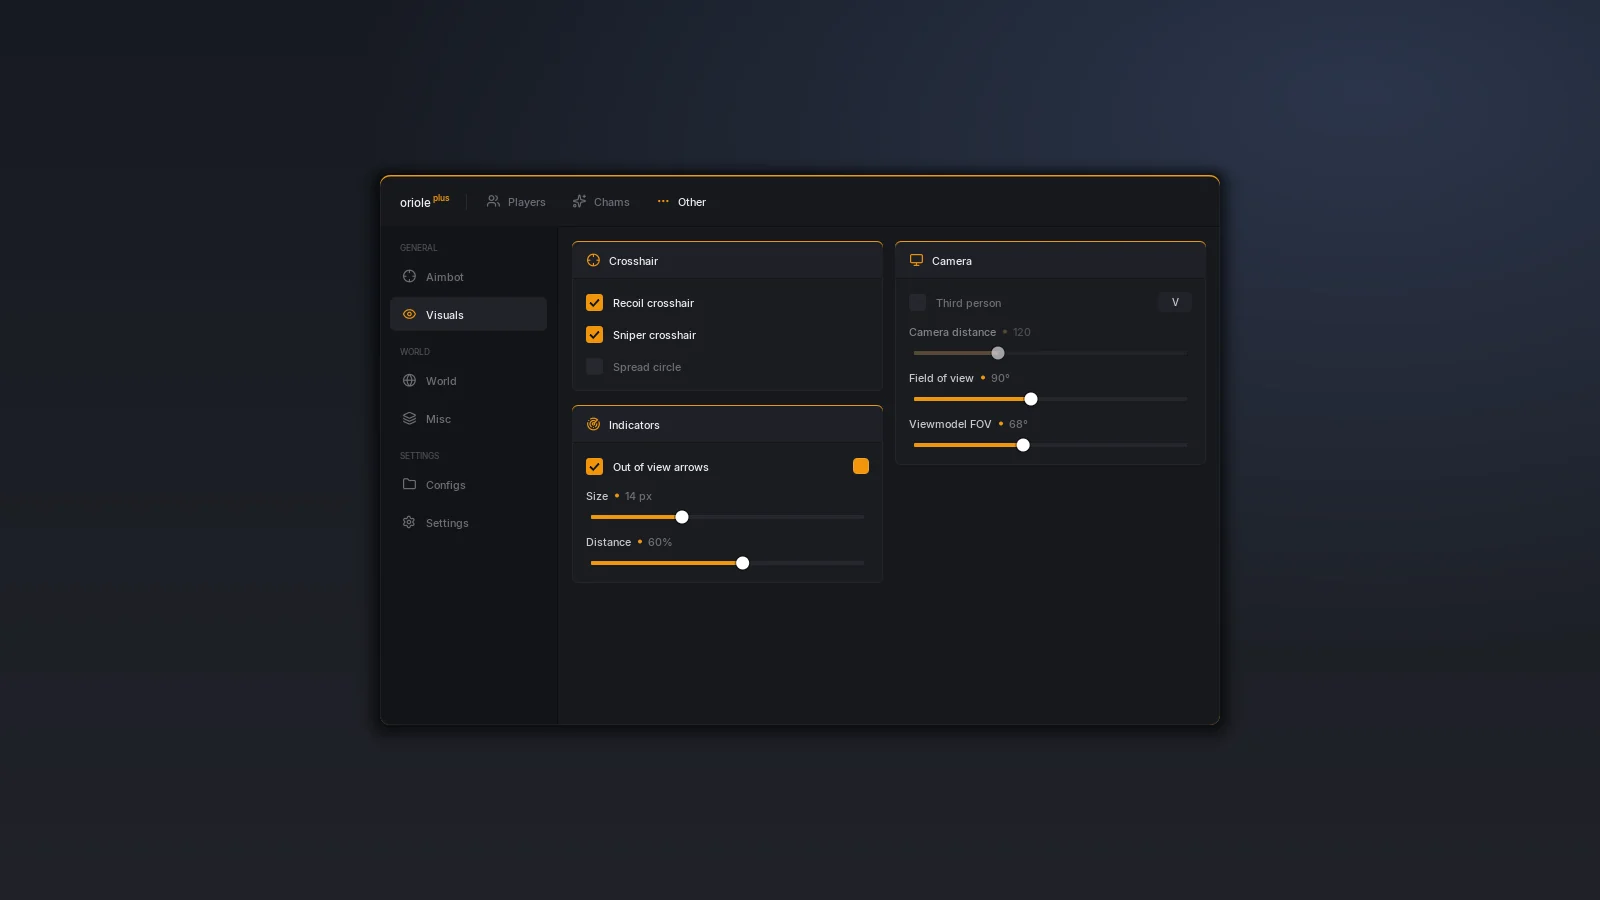This screenshot has width=1600, height=900.
Task: Click the 60% distance value
Action: tap(660, 542)
